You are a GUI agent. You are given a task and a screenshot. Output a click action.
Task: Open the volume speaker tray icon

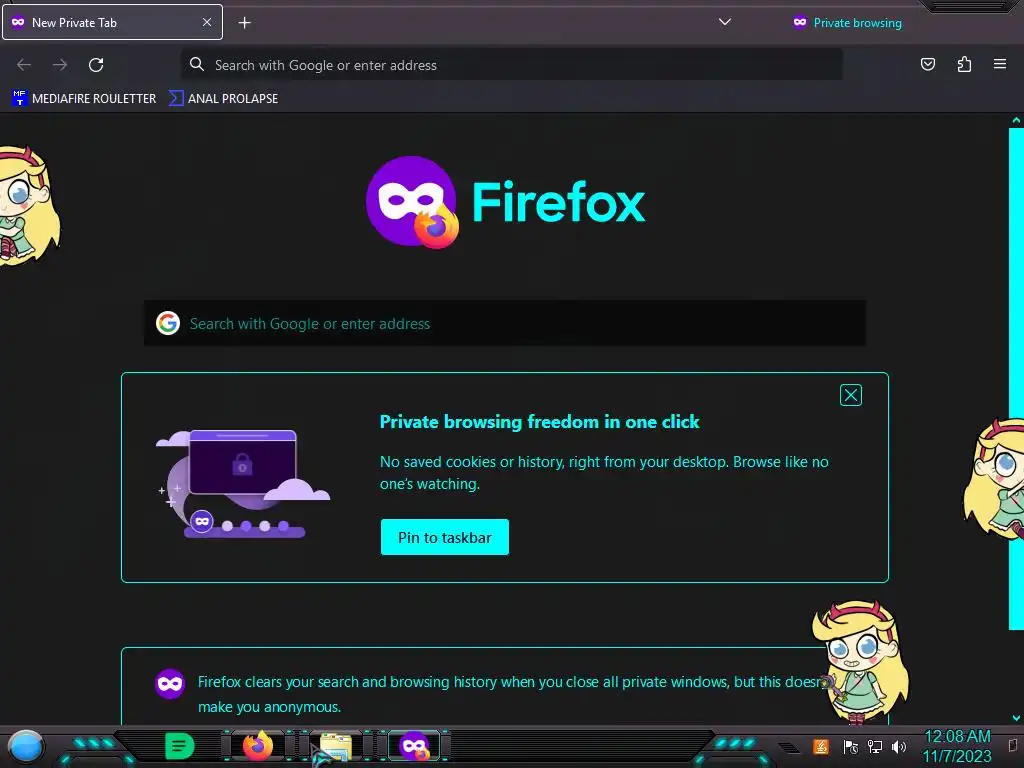pyautogui.click(x=899, y=746)
